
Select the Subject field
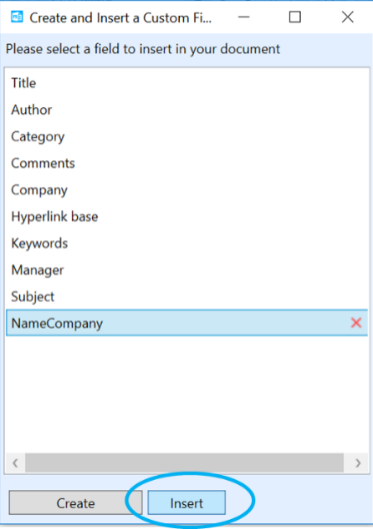(187, 296)
